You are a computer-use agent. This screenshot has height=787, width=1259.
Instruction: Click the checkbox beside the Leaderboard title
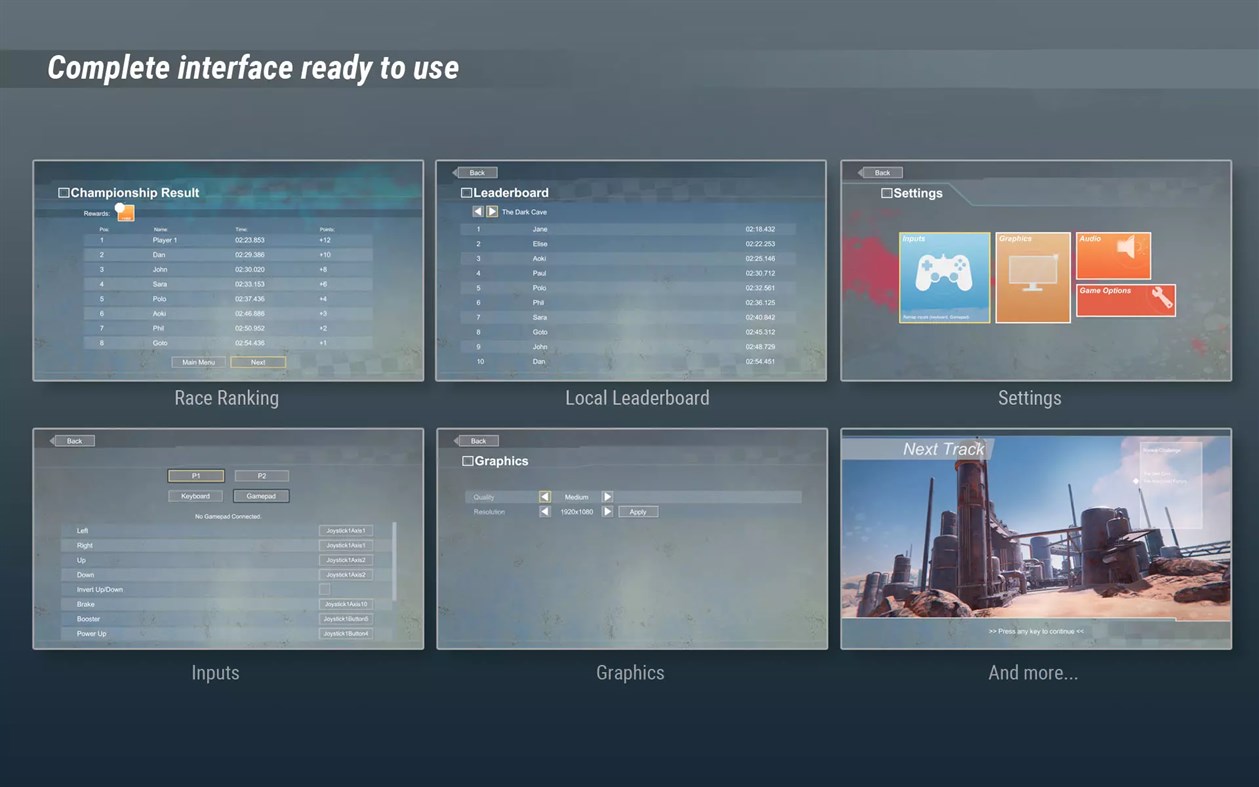point(467,193)
